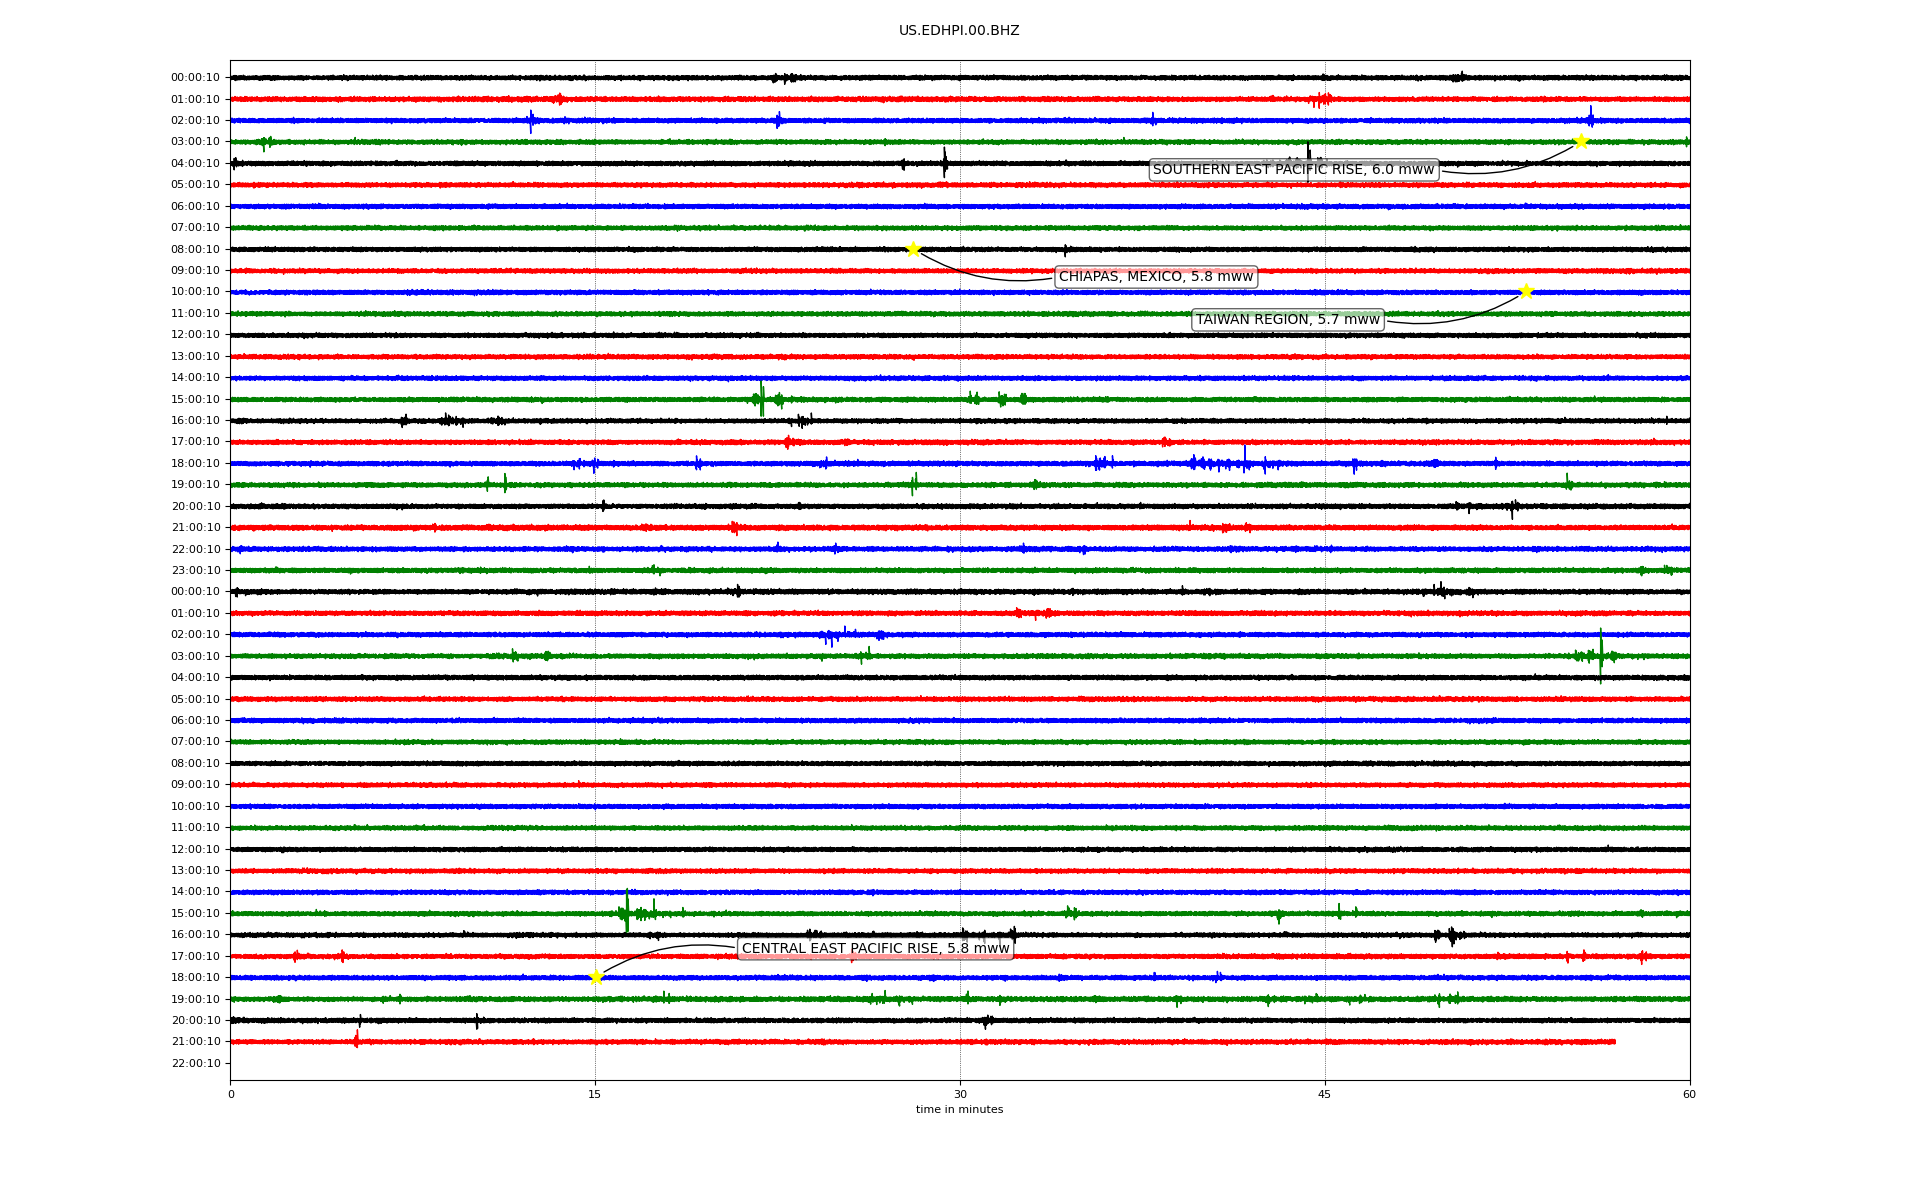Click the yellow star for the Taiwan Region event
This screenshot has width=1920, height=1200.
point(1526,291)
